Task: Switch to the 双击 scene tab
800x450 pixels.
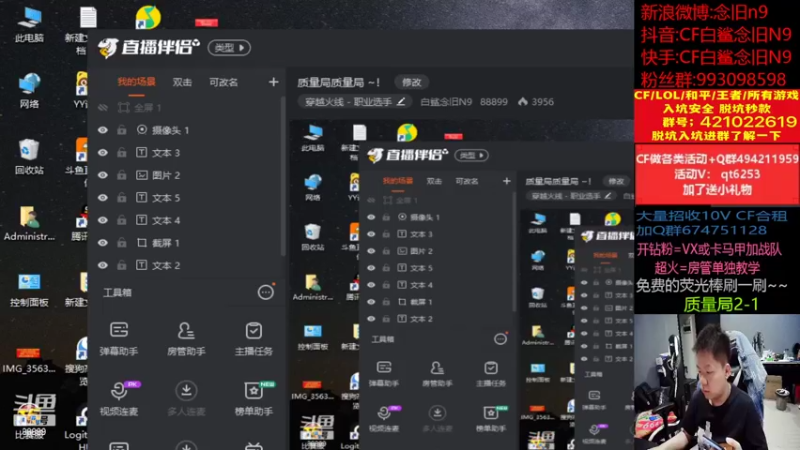Action: [x=182, y=82]
